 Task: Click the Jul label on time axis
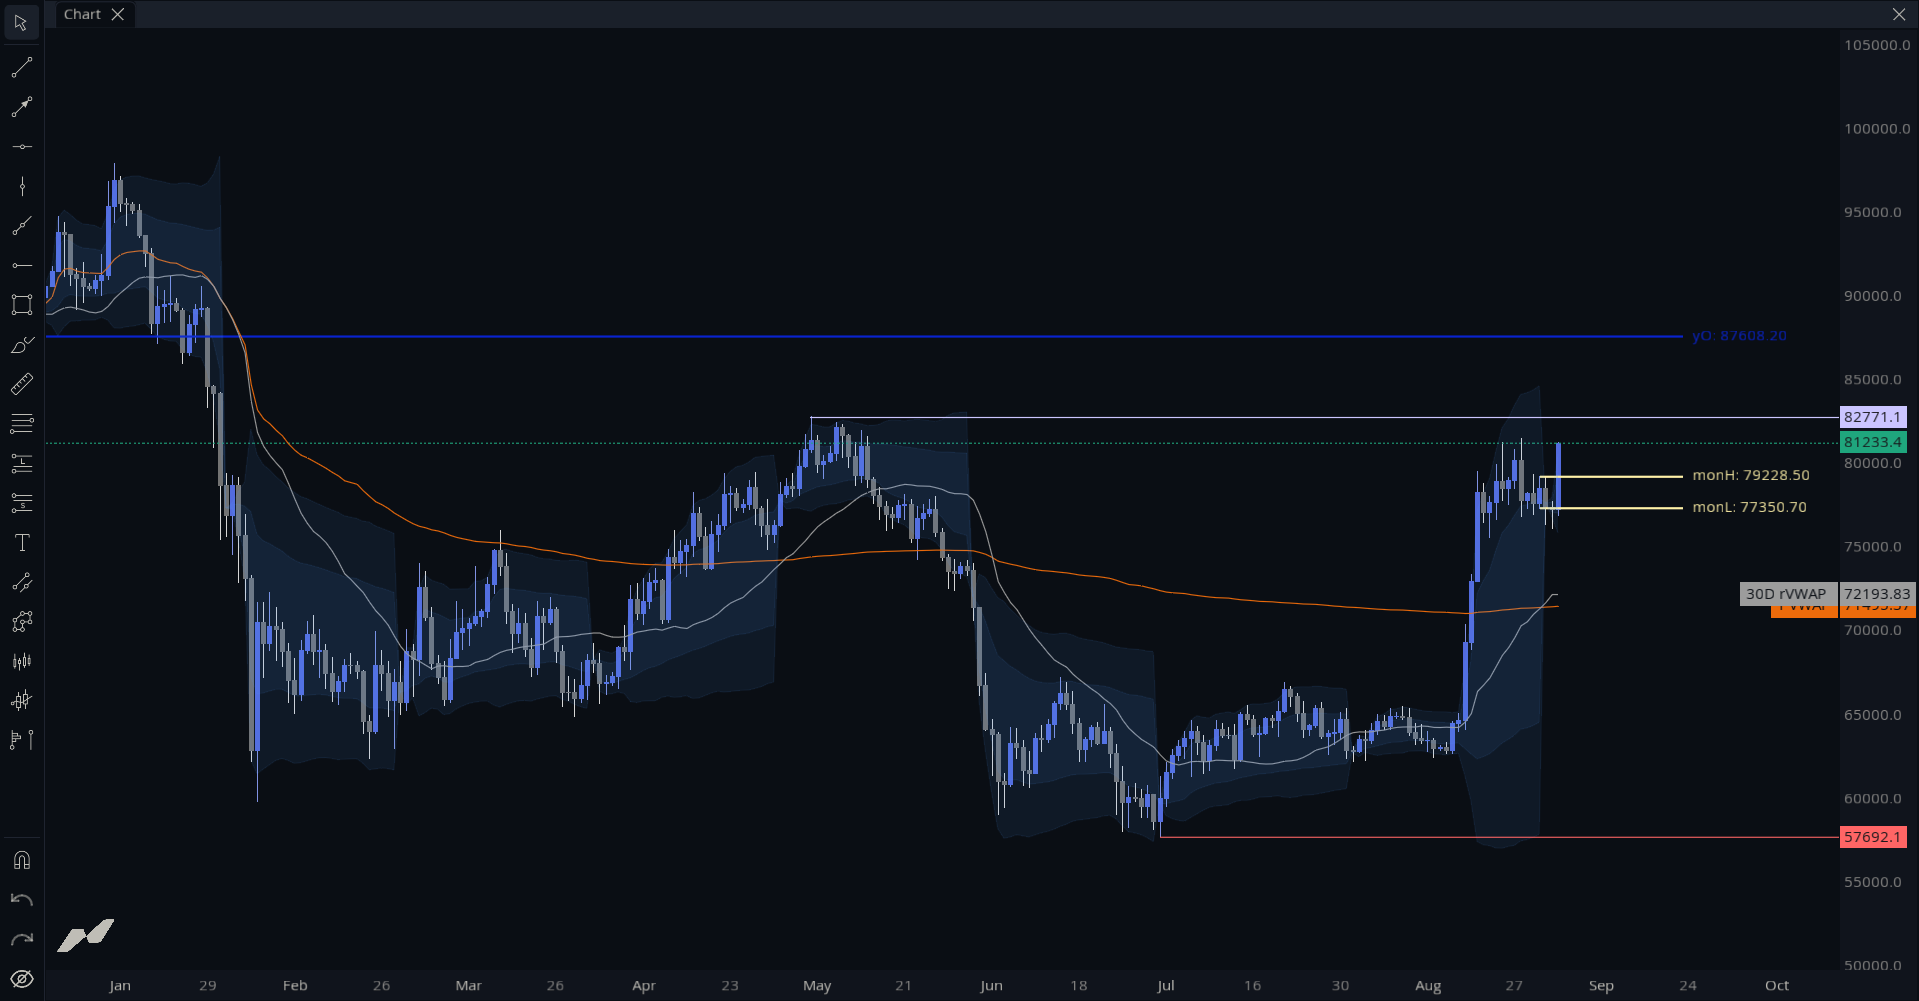pos(1166,986)
